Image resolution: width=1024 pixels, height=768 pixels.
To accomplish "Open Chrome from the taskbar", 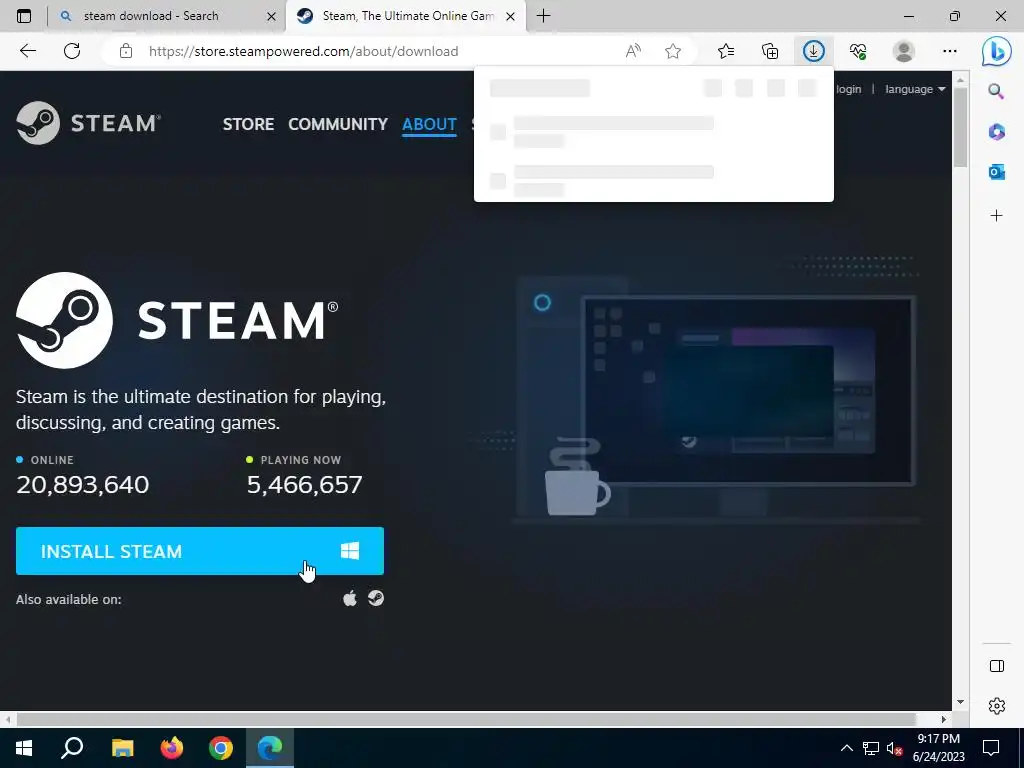I will (221, 748).
